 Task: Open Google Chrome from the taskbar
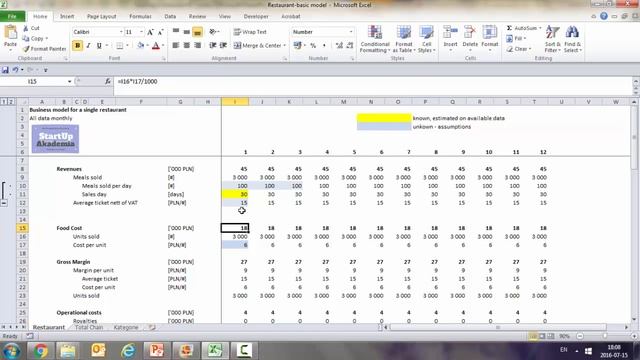coord(40,351)
